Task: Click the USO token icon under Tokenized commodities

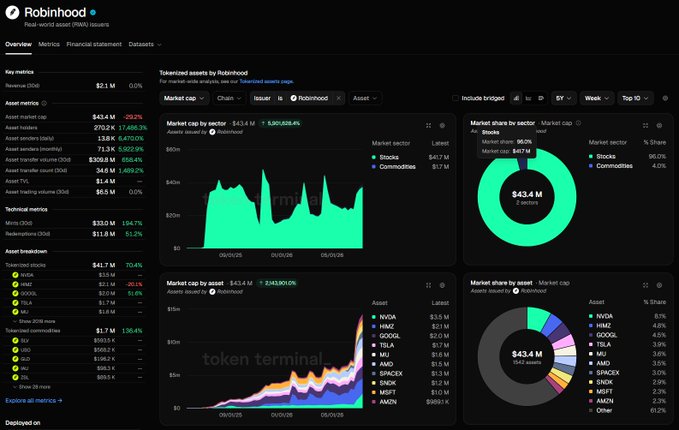Action: pos(15,350)
